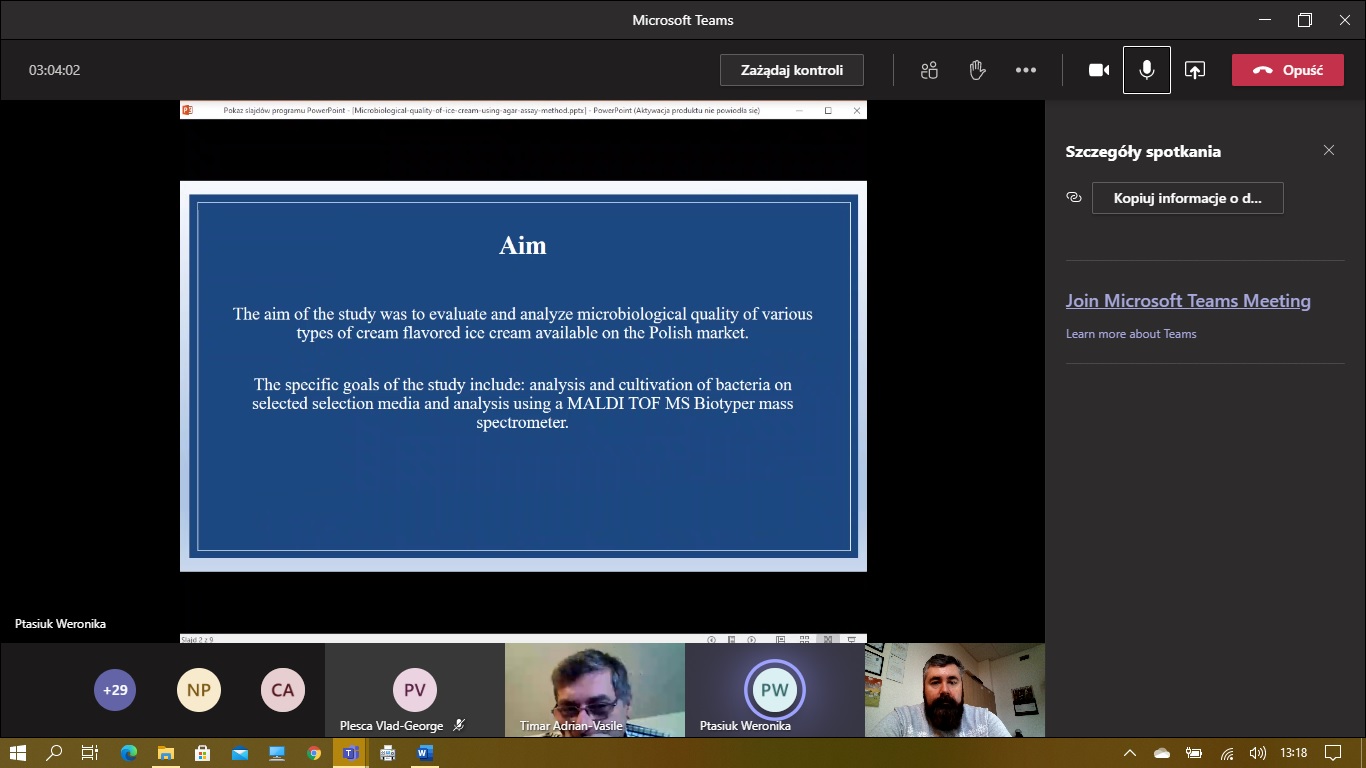Select Timar Adrian-Vasile's video thumbnail
This screenshot has height=768, width=1366.
pos(594,688)
